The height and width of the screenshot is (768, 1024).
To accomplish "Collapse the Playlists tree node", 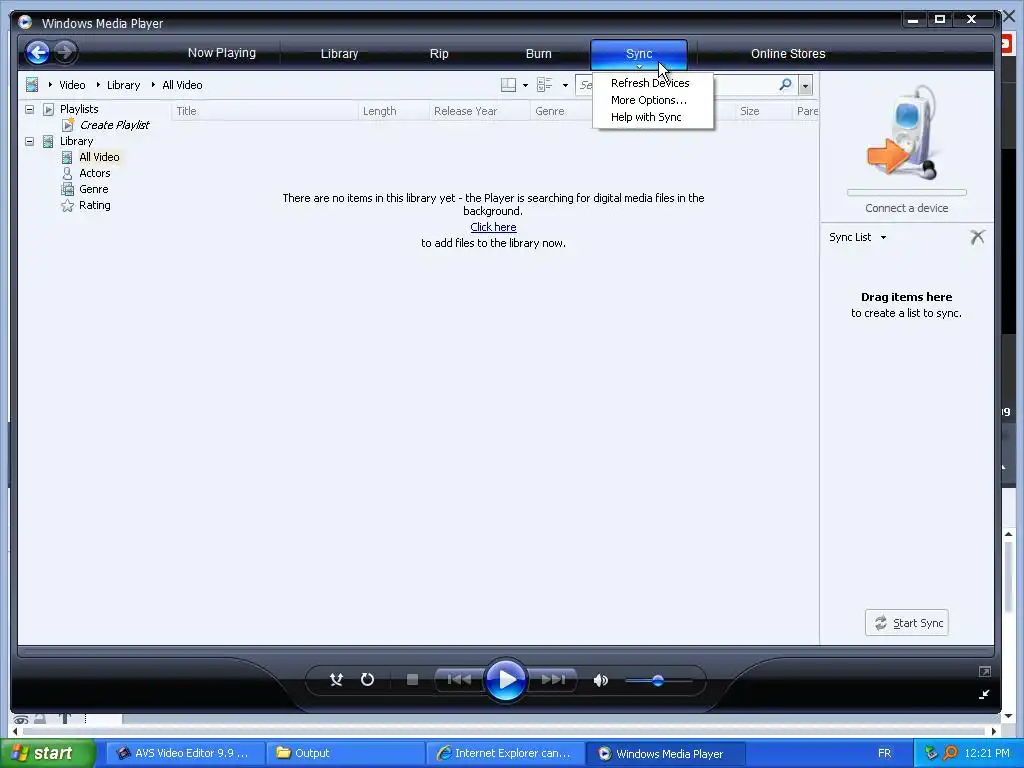I will 29,109.
